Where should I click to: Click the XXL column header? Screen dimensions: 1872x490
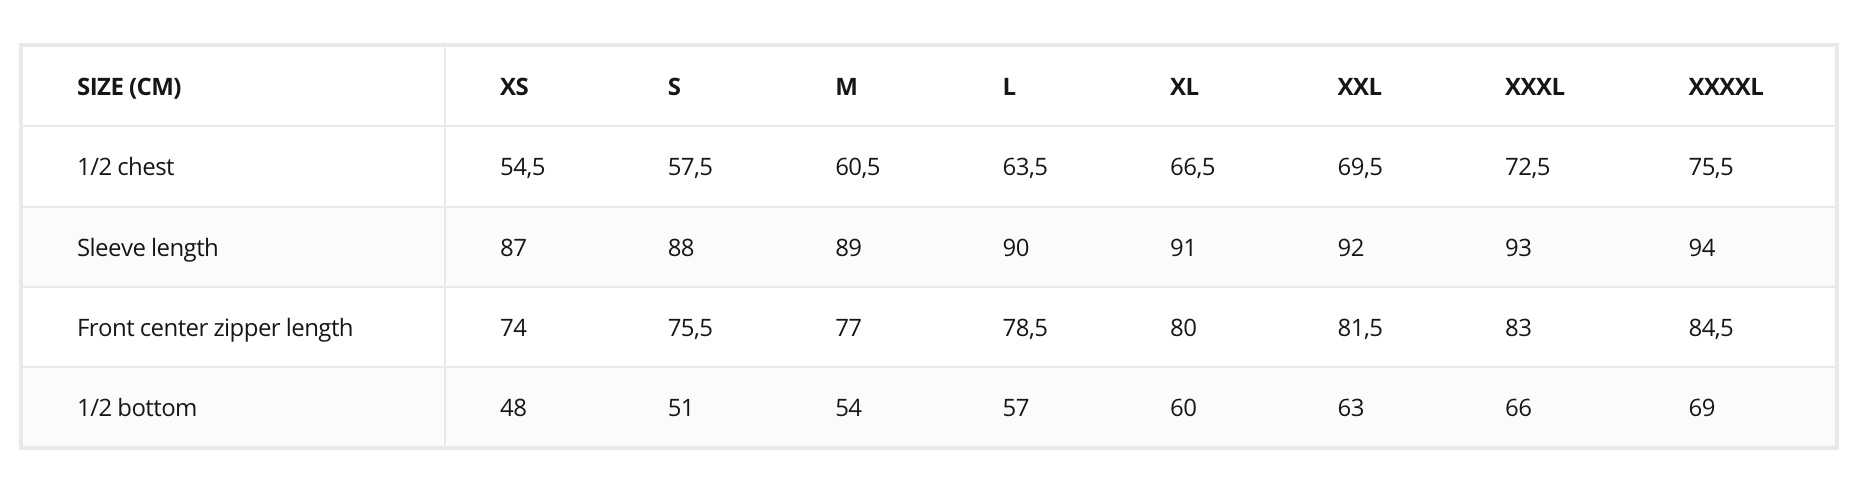coord(1359,87)
